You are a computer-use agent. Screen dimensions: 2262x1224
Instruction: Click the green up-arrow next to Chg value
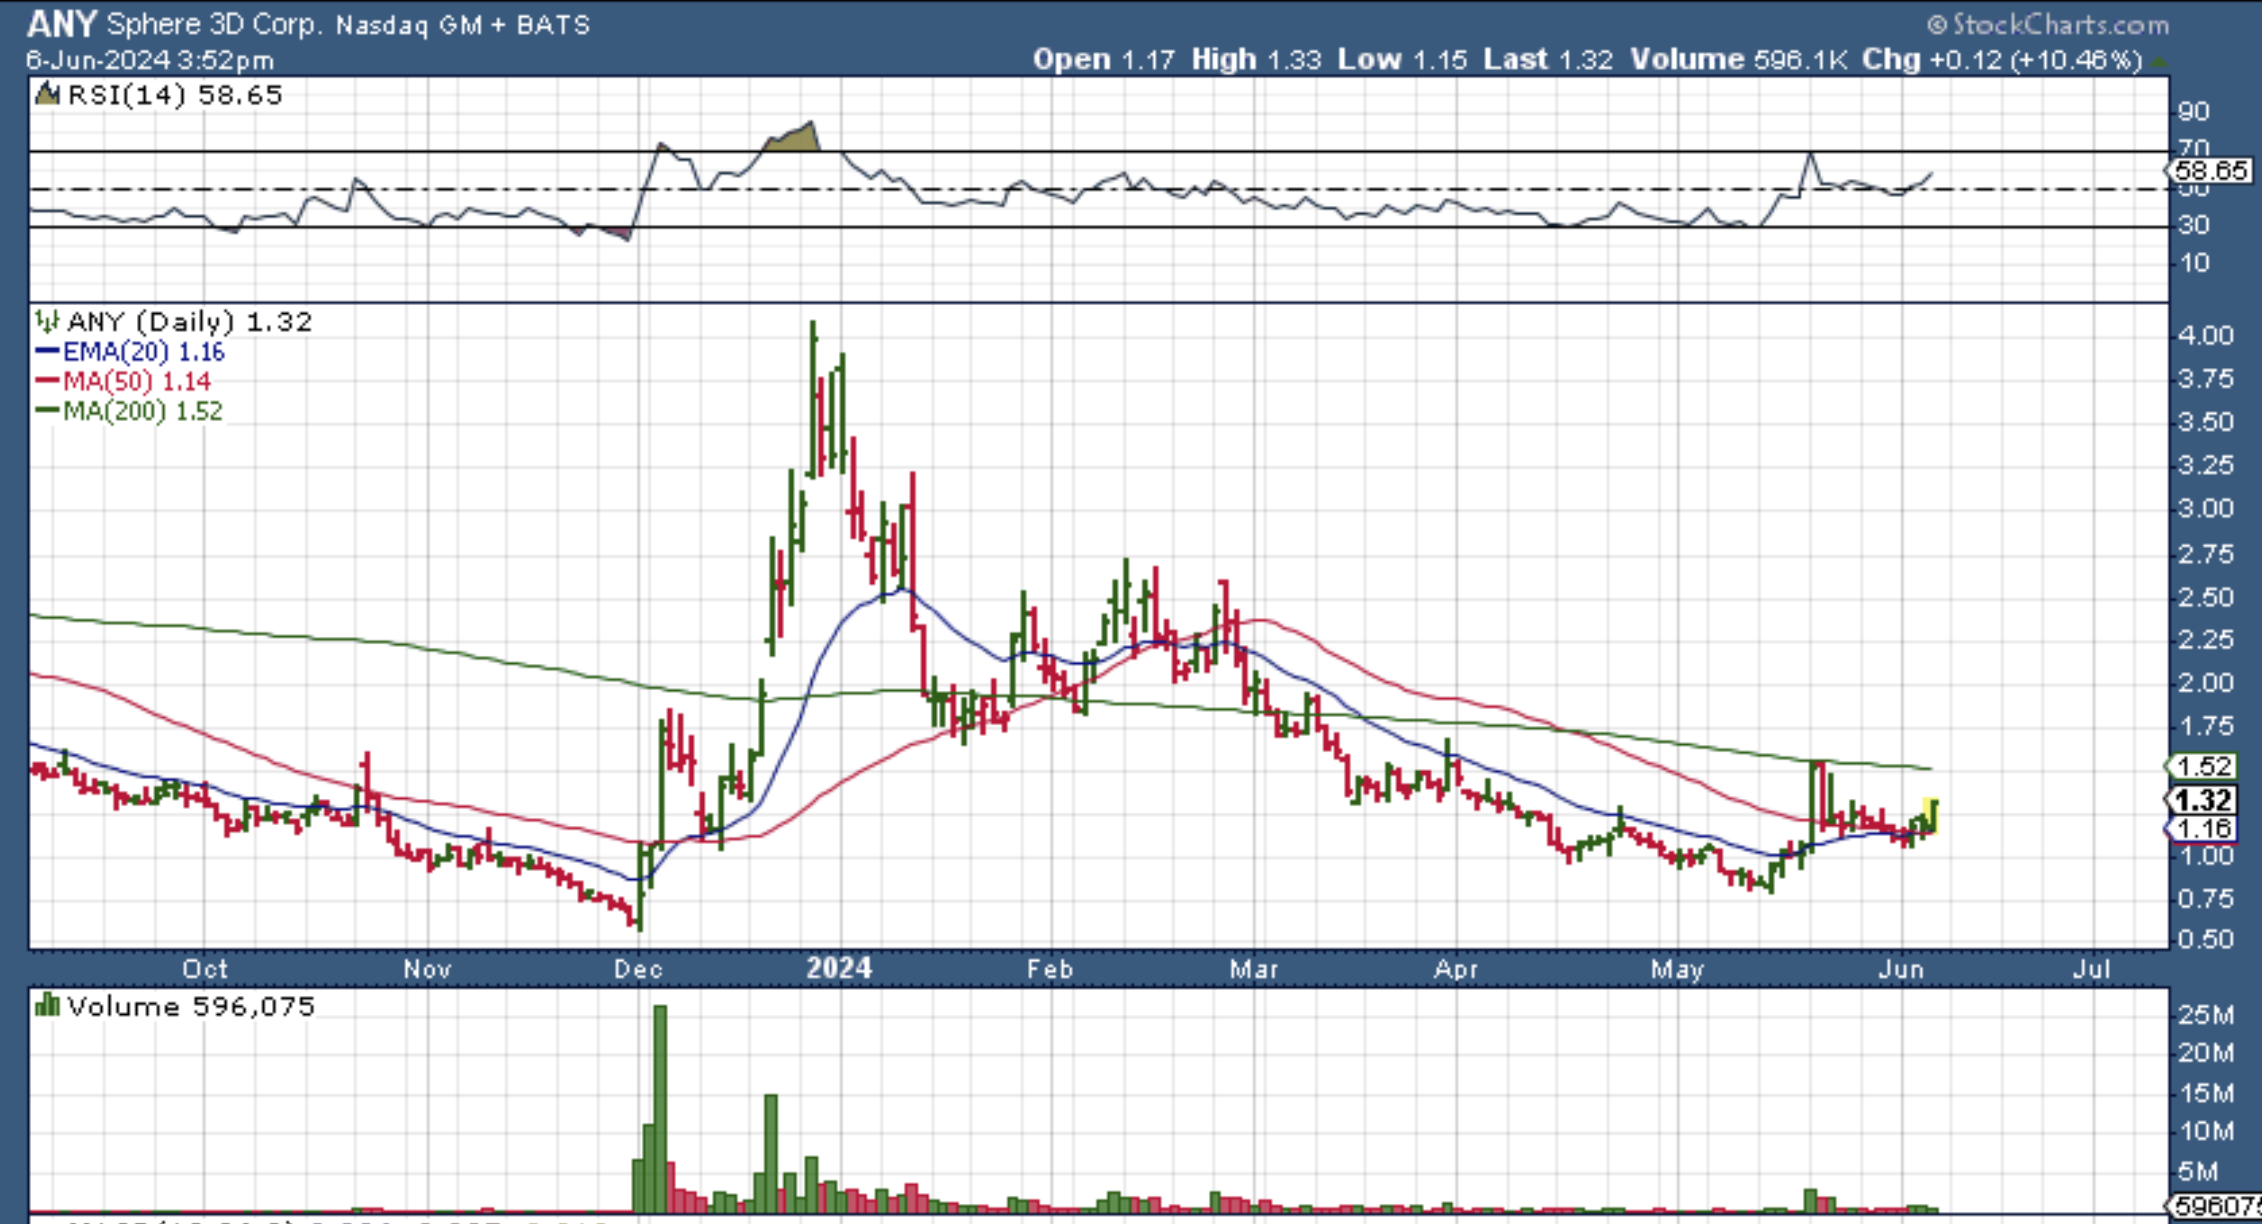(x=2158, y=61)
